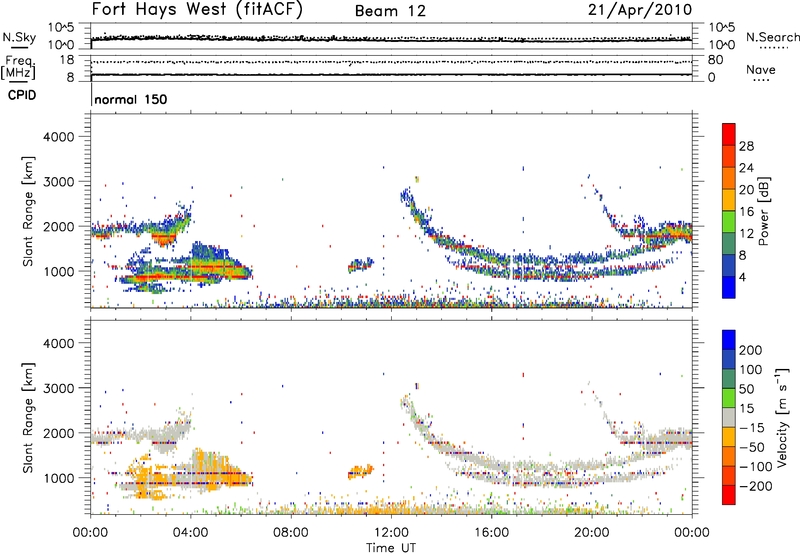This screenshot has width=800, height=554.
Task: Click the "Velocity [m s-1]" colorbar title
Action: 782,417
